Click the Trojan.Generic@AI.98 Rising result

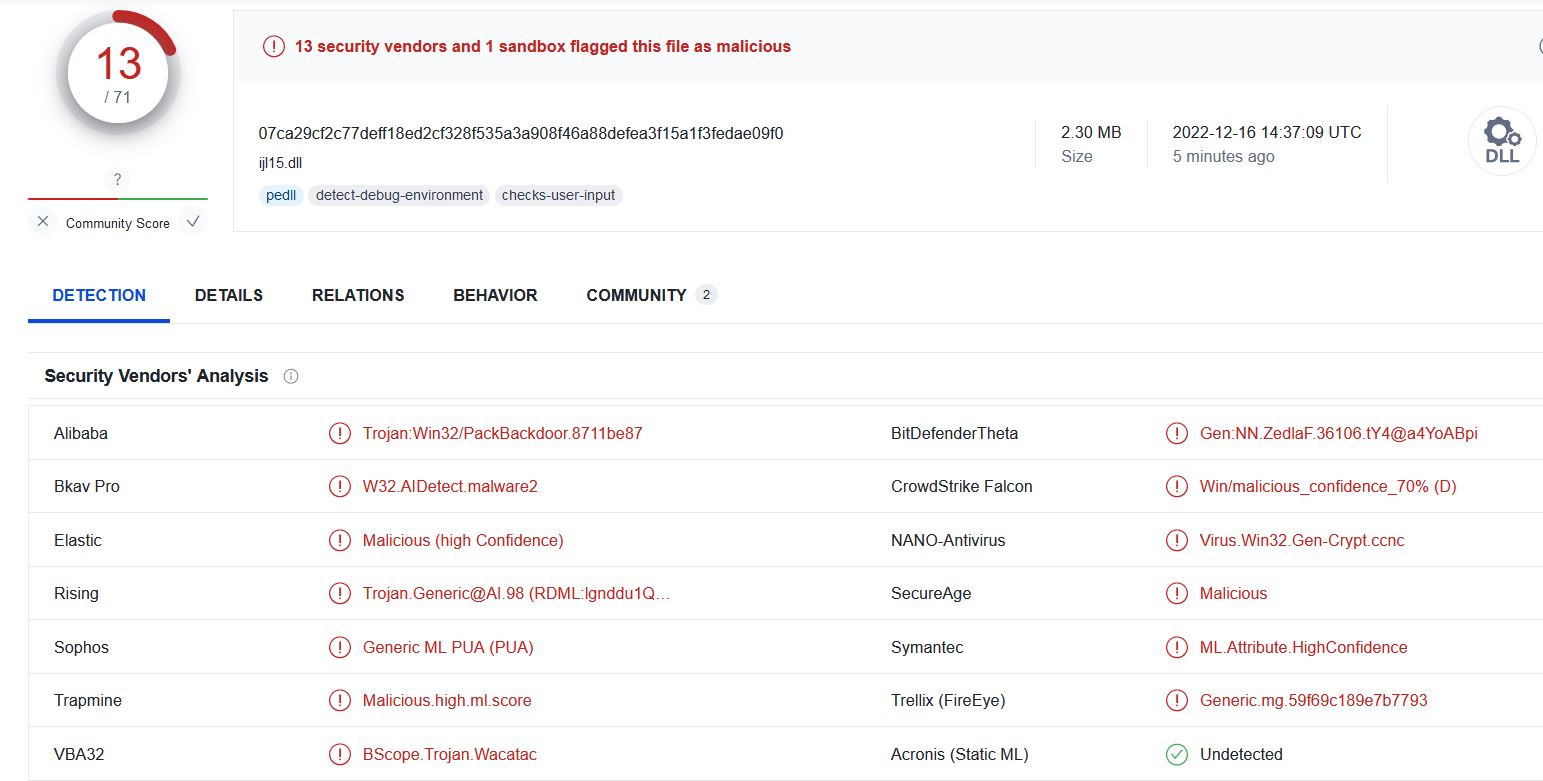[516, 594]
